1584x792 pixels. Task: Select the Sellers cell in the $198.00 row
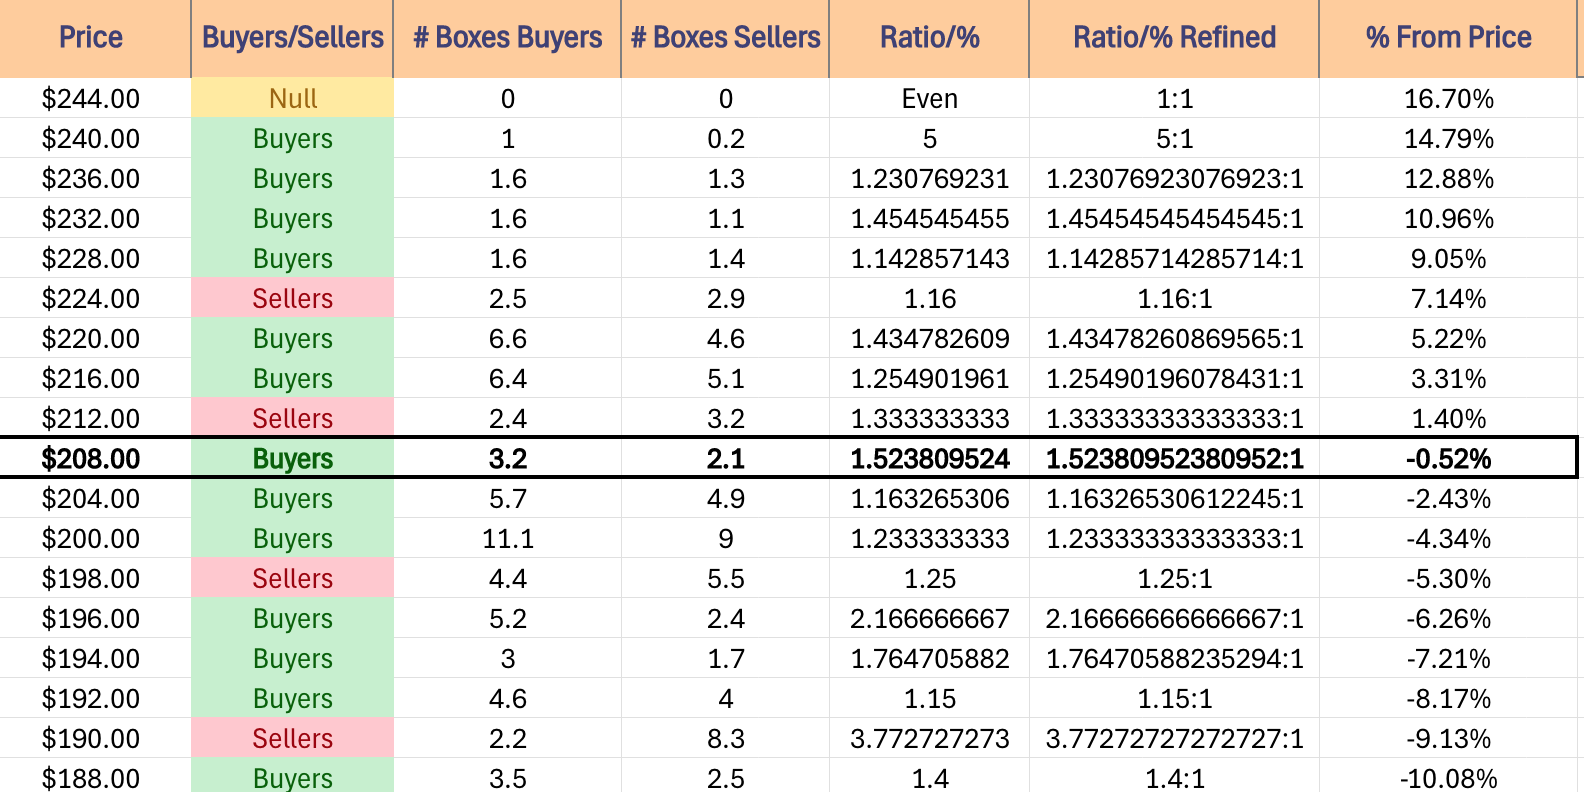[292, 578]
